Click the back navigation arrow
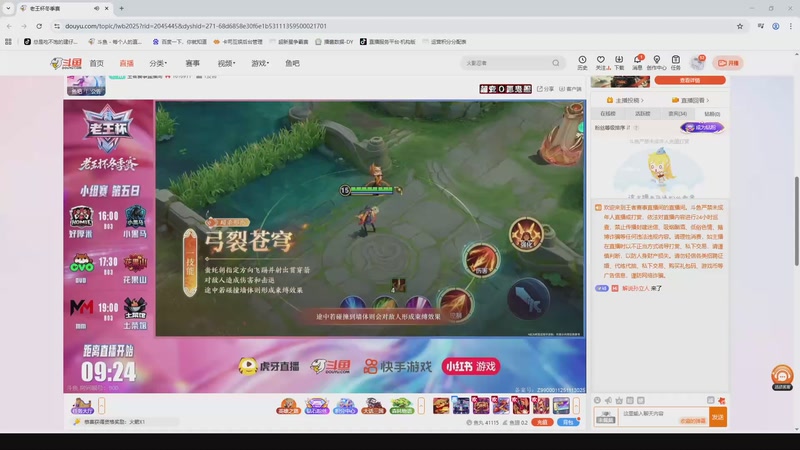 click(x=9, y=26)
